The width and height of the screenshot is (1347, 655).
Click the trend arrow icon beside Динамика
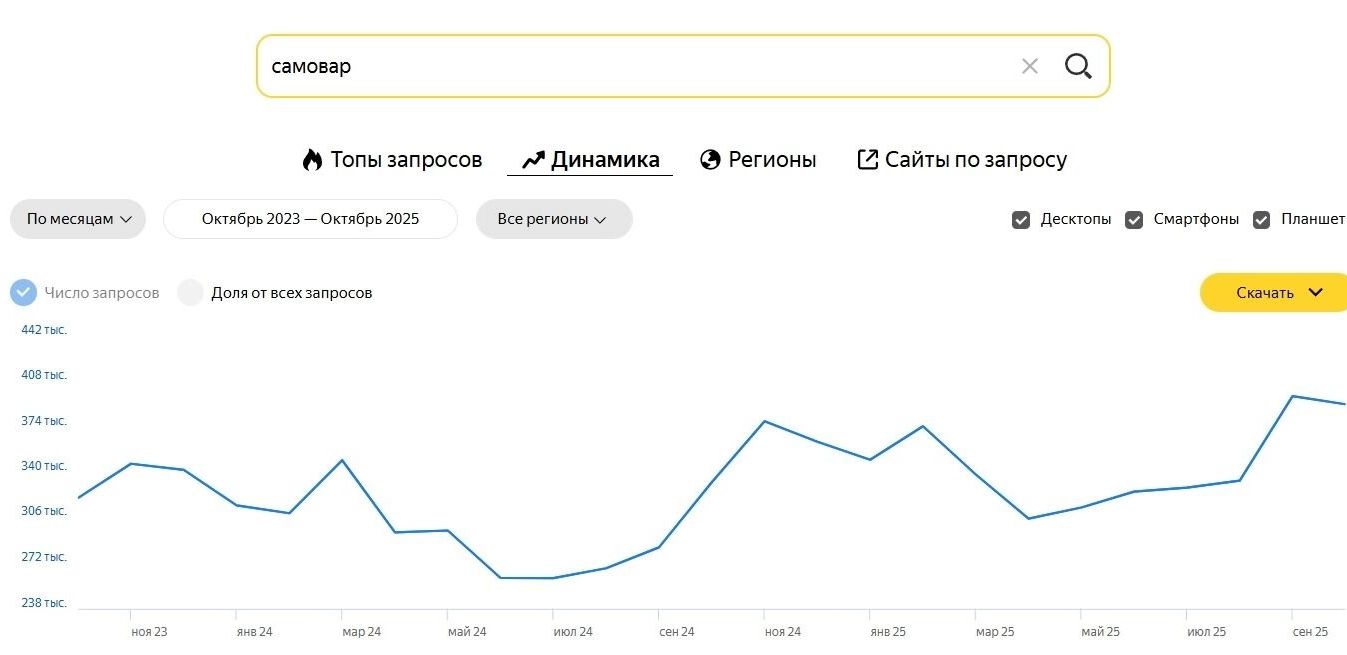coord(533,160)
